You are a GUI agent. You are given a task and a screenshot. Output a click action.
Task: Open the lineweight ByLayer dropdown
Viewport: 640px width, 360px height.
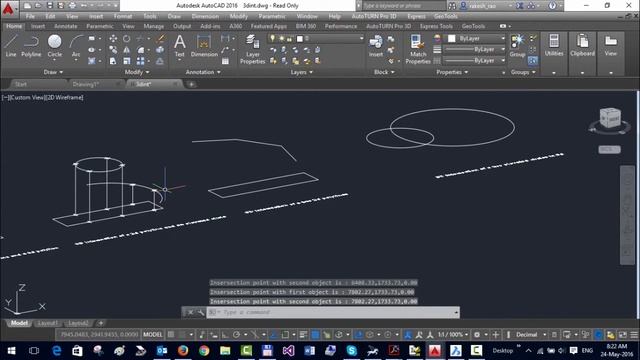(475, 49)
